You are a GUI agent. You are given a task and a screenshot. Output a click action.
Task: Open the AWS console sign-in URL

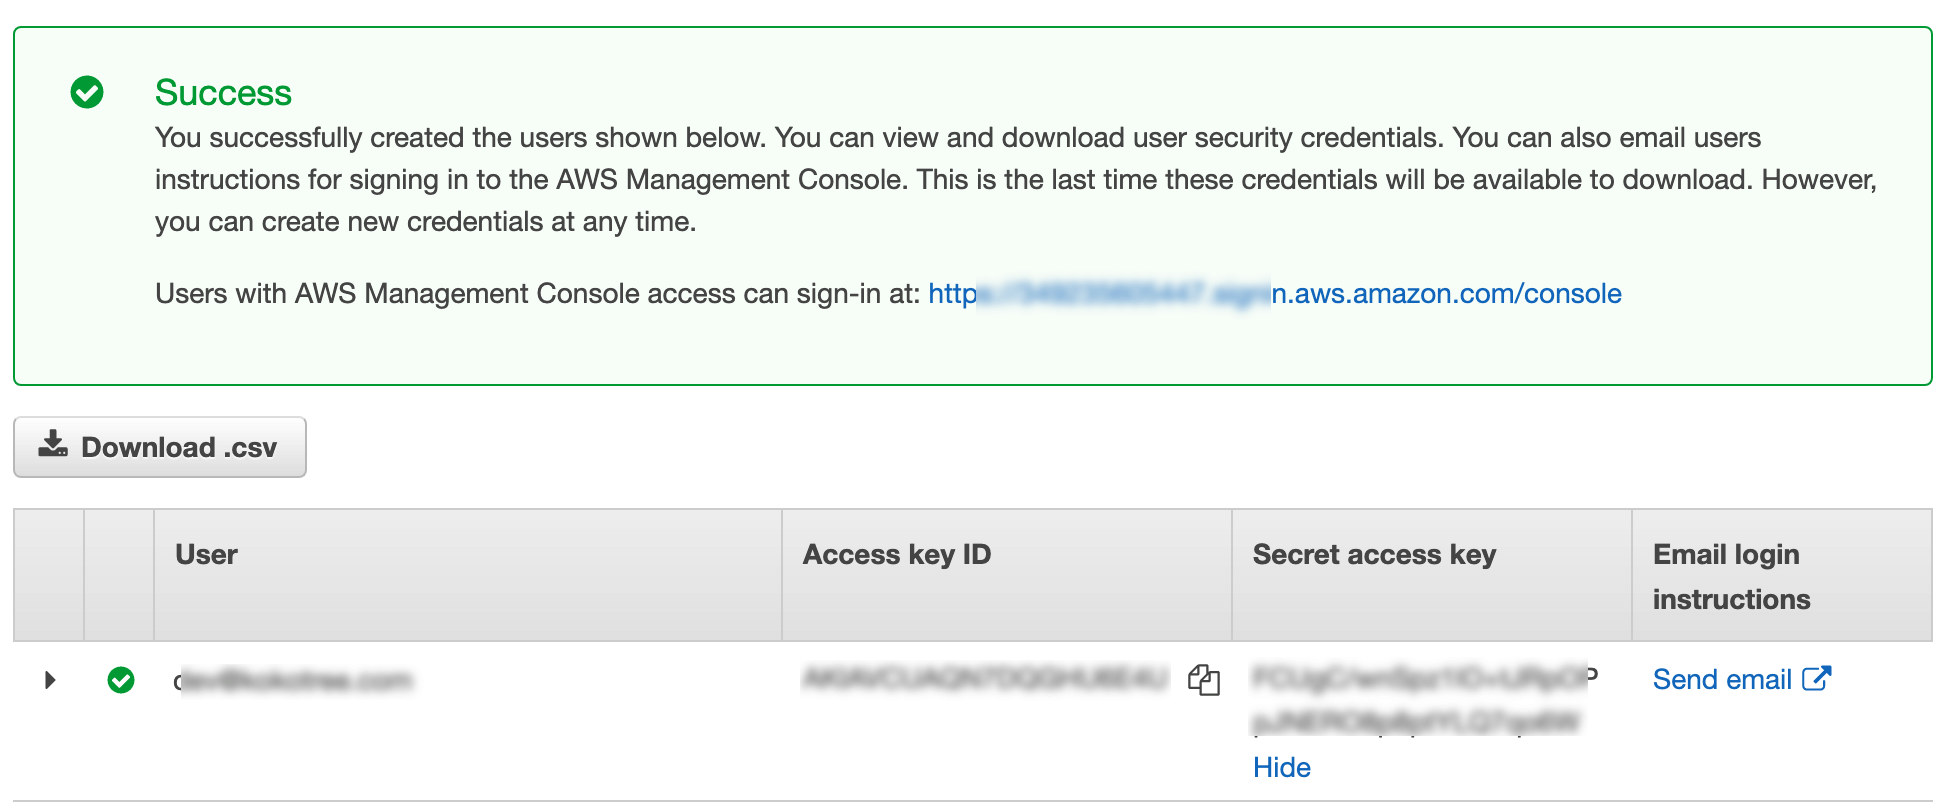point(1275,293)
